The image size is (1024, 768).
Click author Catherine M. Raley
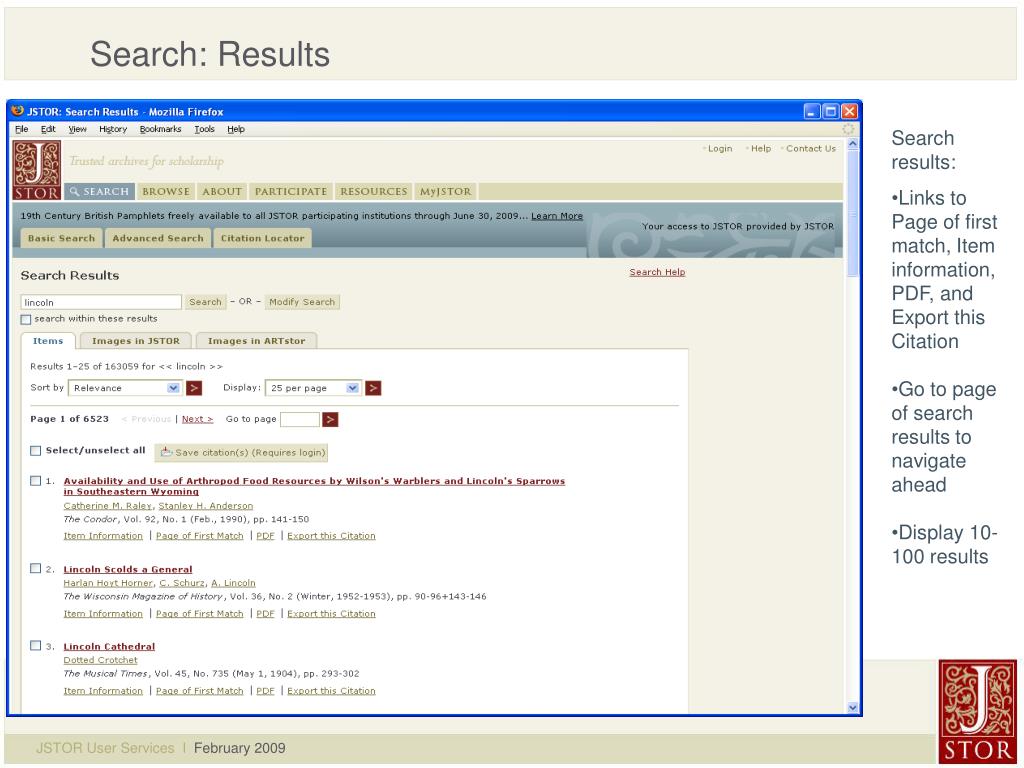[x=108, y=505]
